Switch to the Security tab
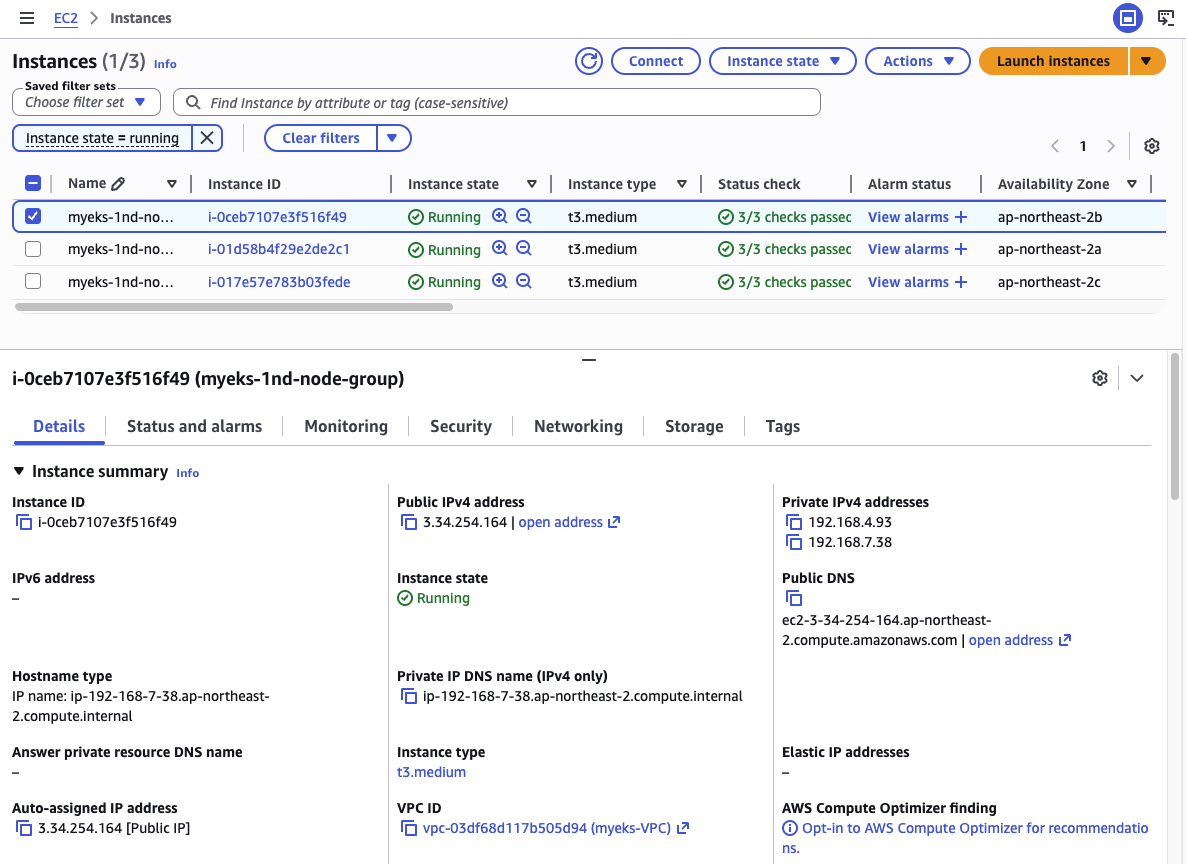Viewport: 1186px width, 864px height. [460, 426]
